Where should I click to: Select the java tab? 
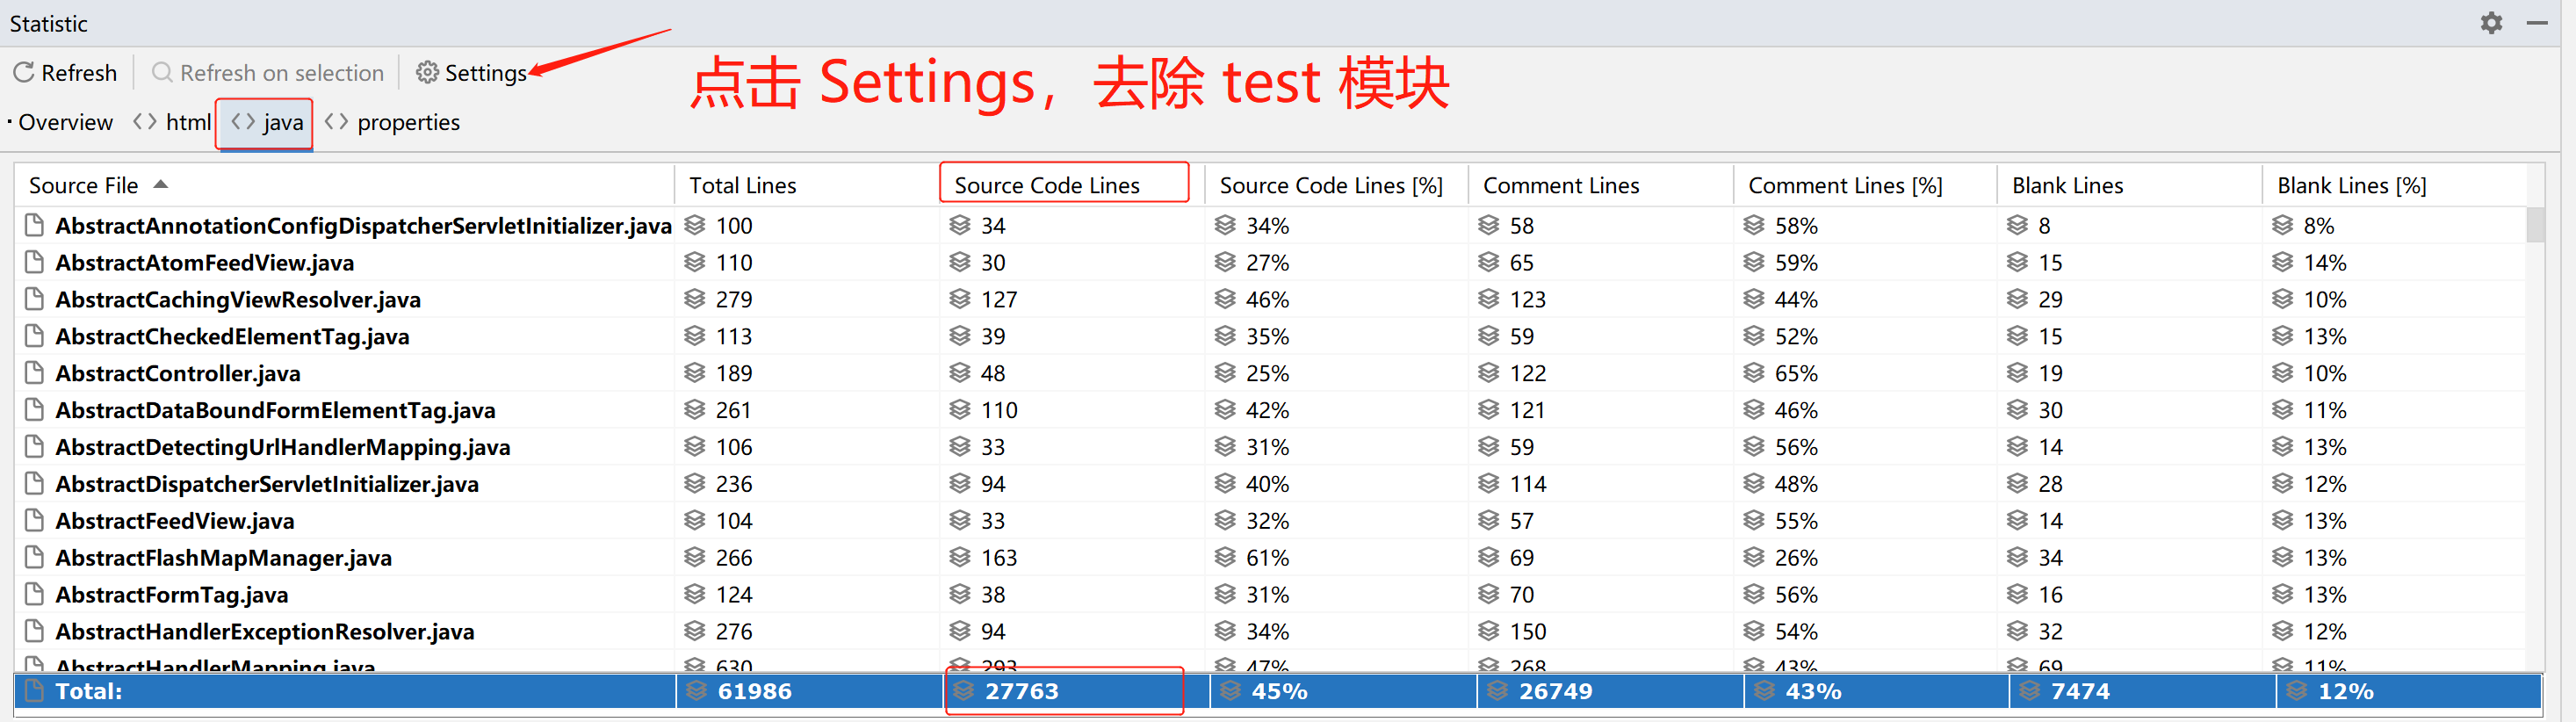pyautogui.click(x=266, y=122)
